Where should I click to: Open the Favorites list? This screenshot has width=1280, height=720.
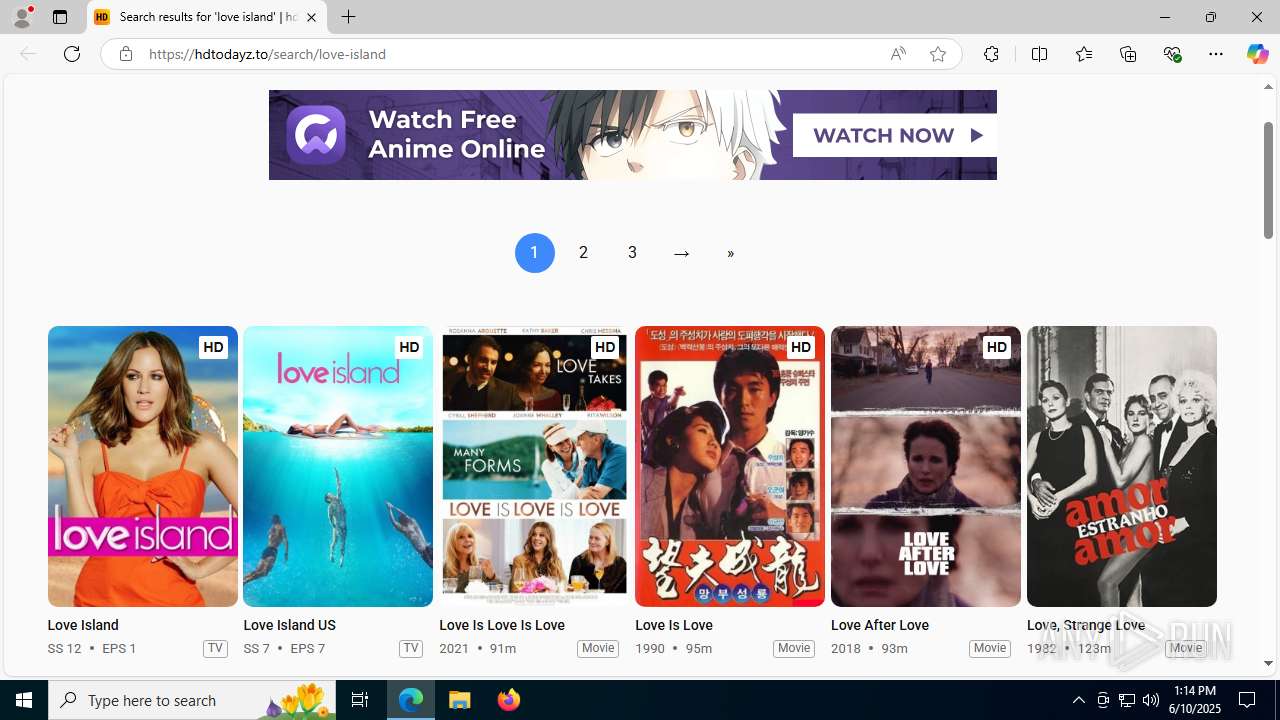pos(1083,54)
